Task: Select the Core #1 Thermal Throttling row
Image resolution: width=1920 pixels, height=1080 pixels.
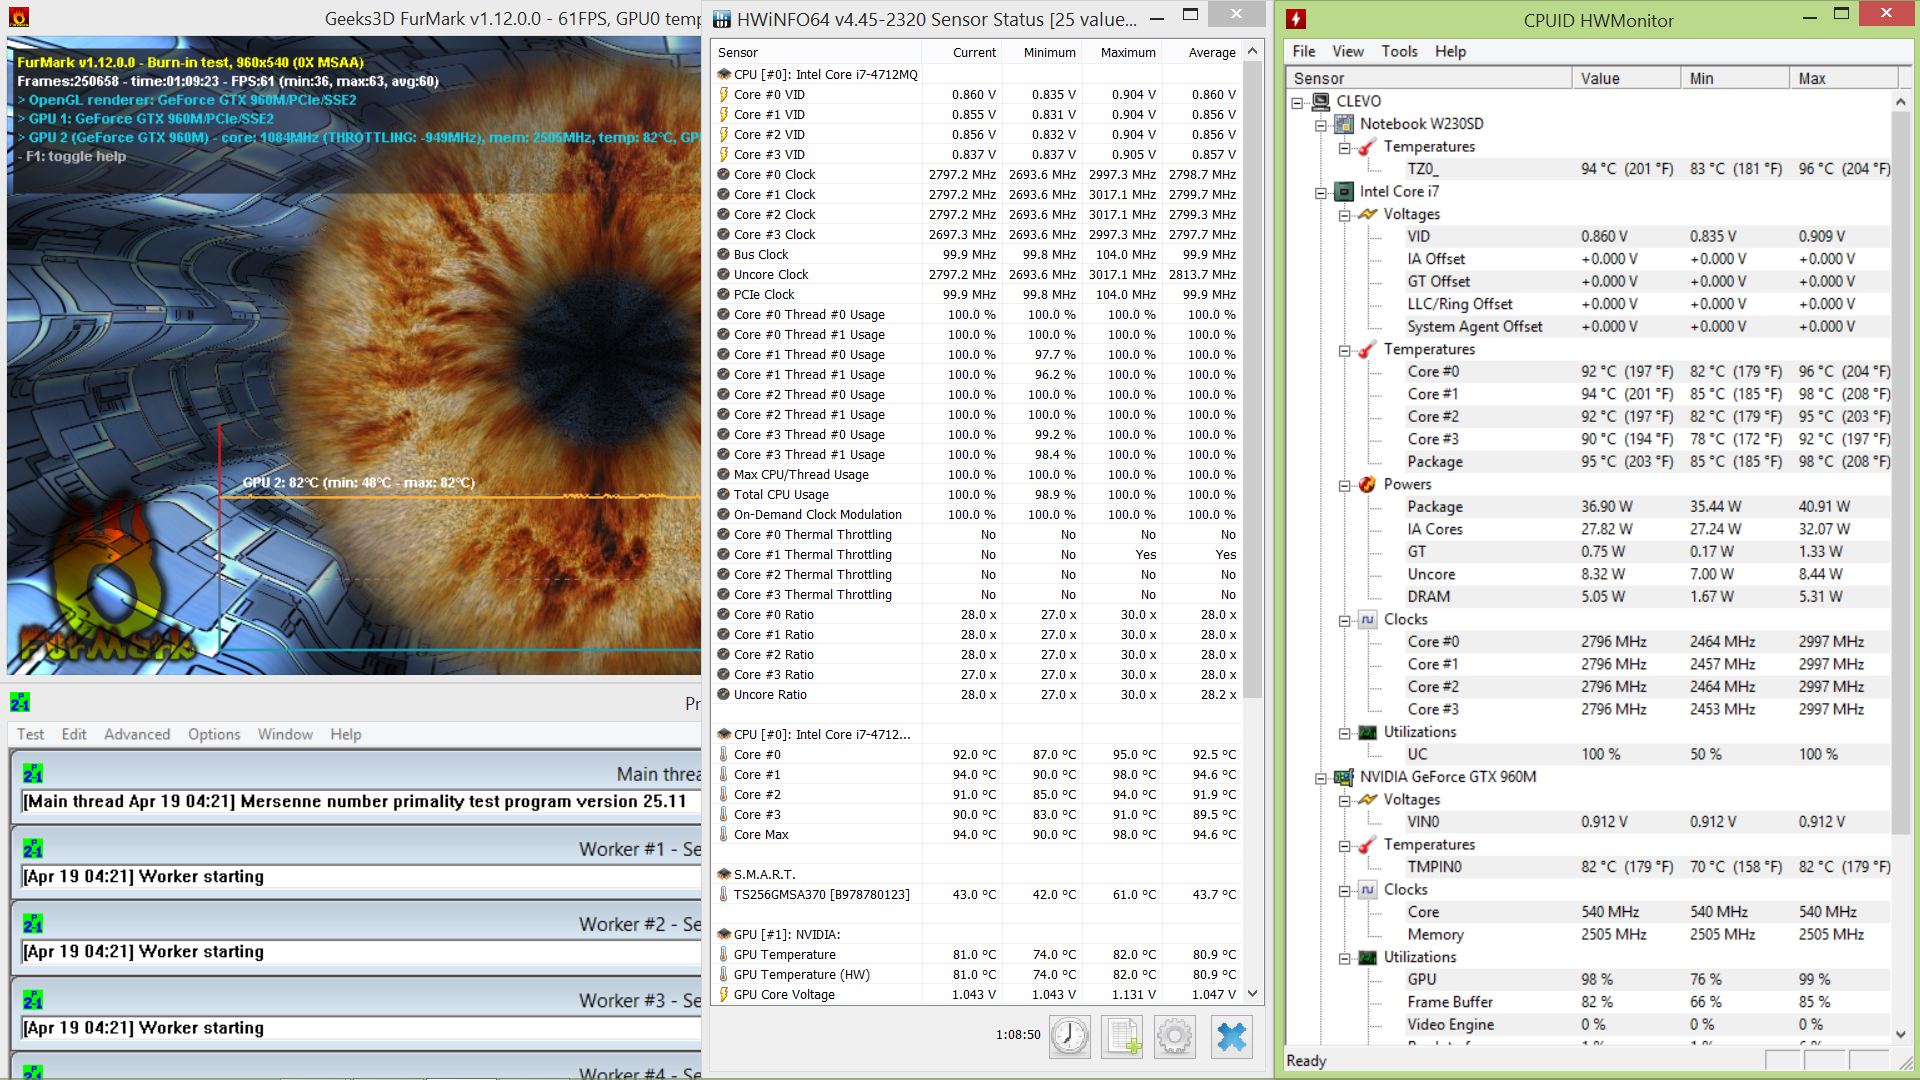Action: (978, 554)
